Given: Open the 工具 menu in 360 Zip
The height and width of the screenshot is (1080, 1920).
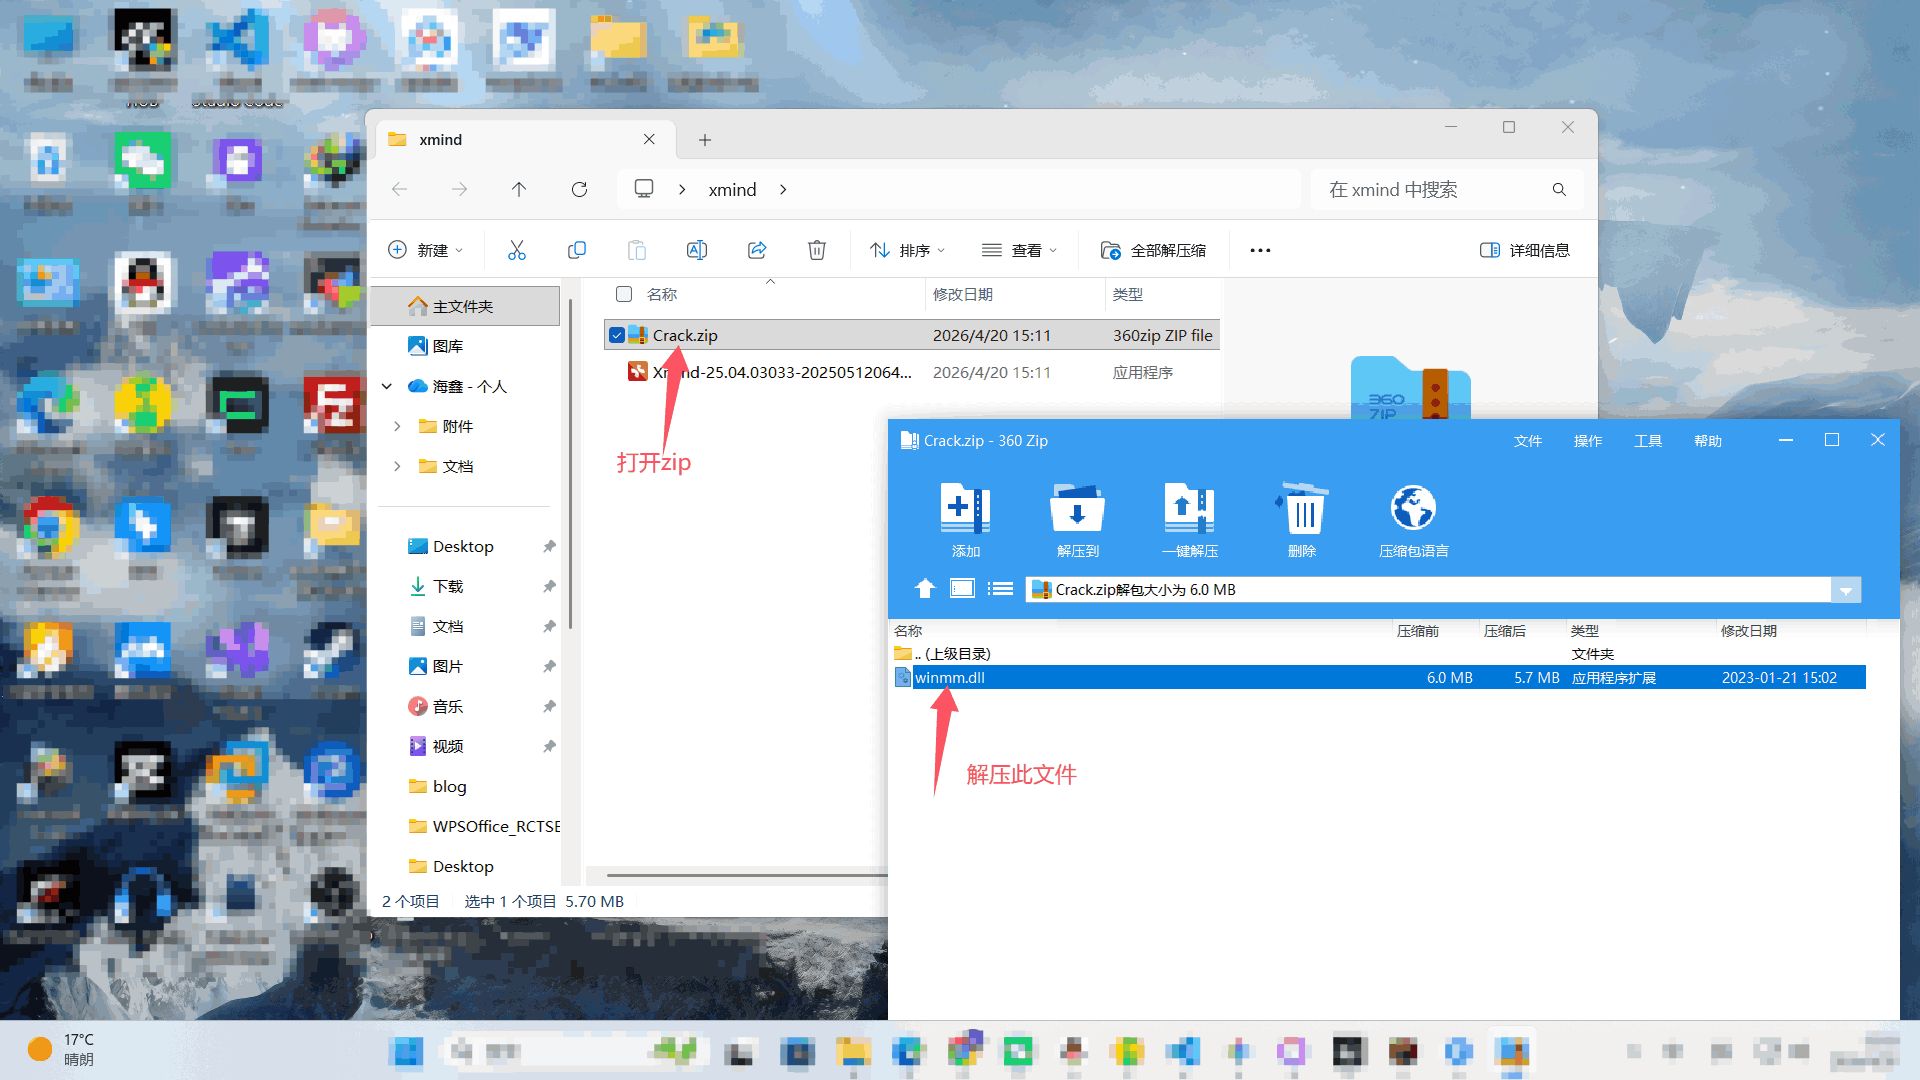Looking at the screenshot, I should click(1647, 441).
